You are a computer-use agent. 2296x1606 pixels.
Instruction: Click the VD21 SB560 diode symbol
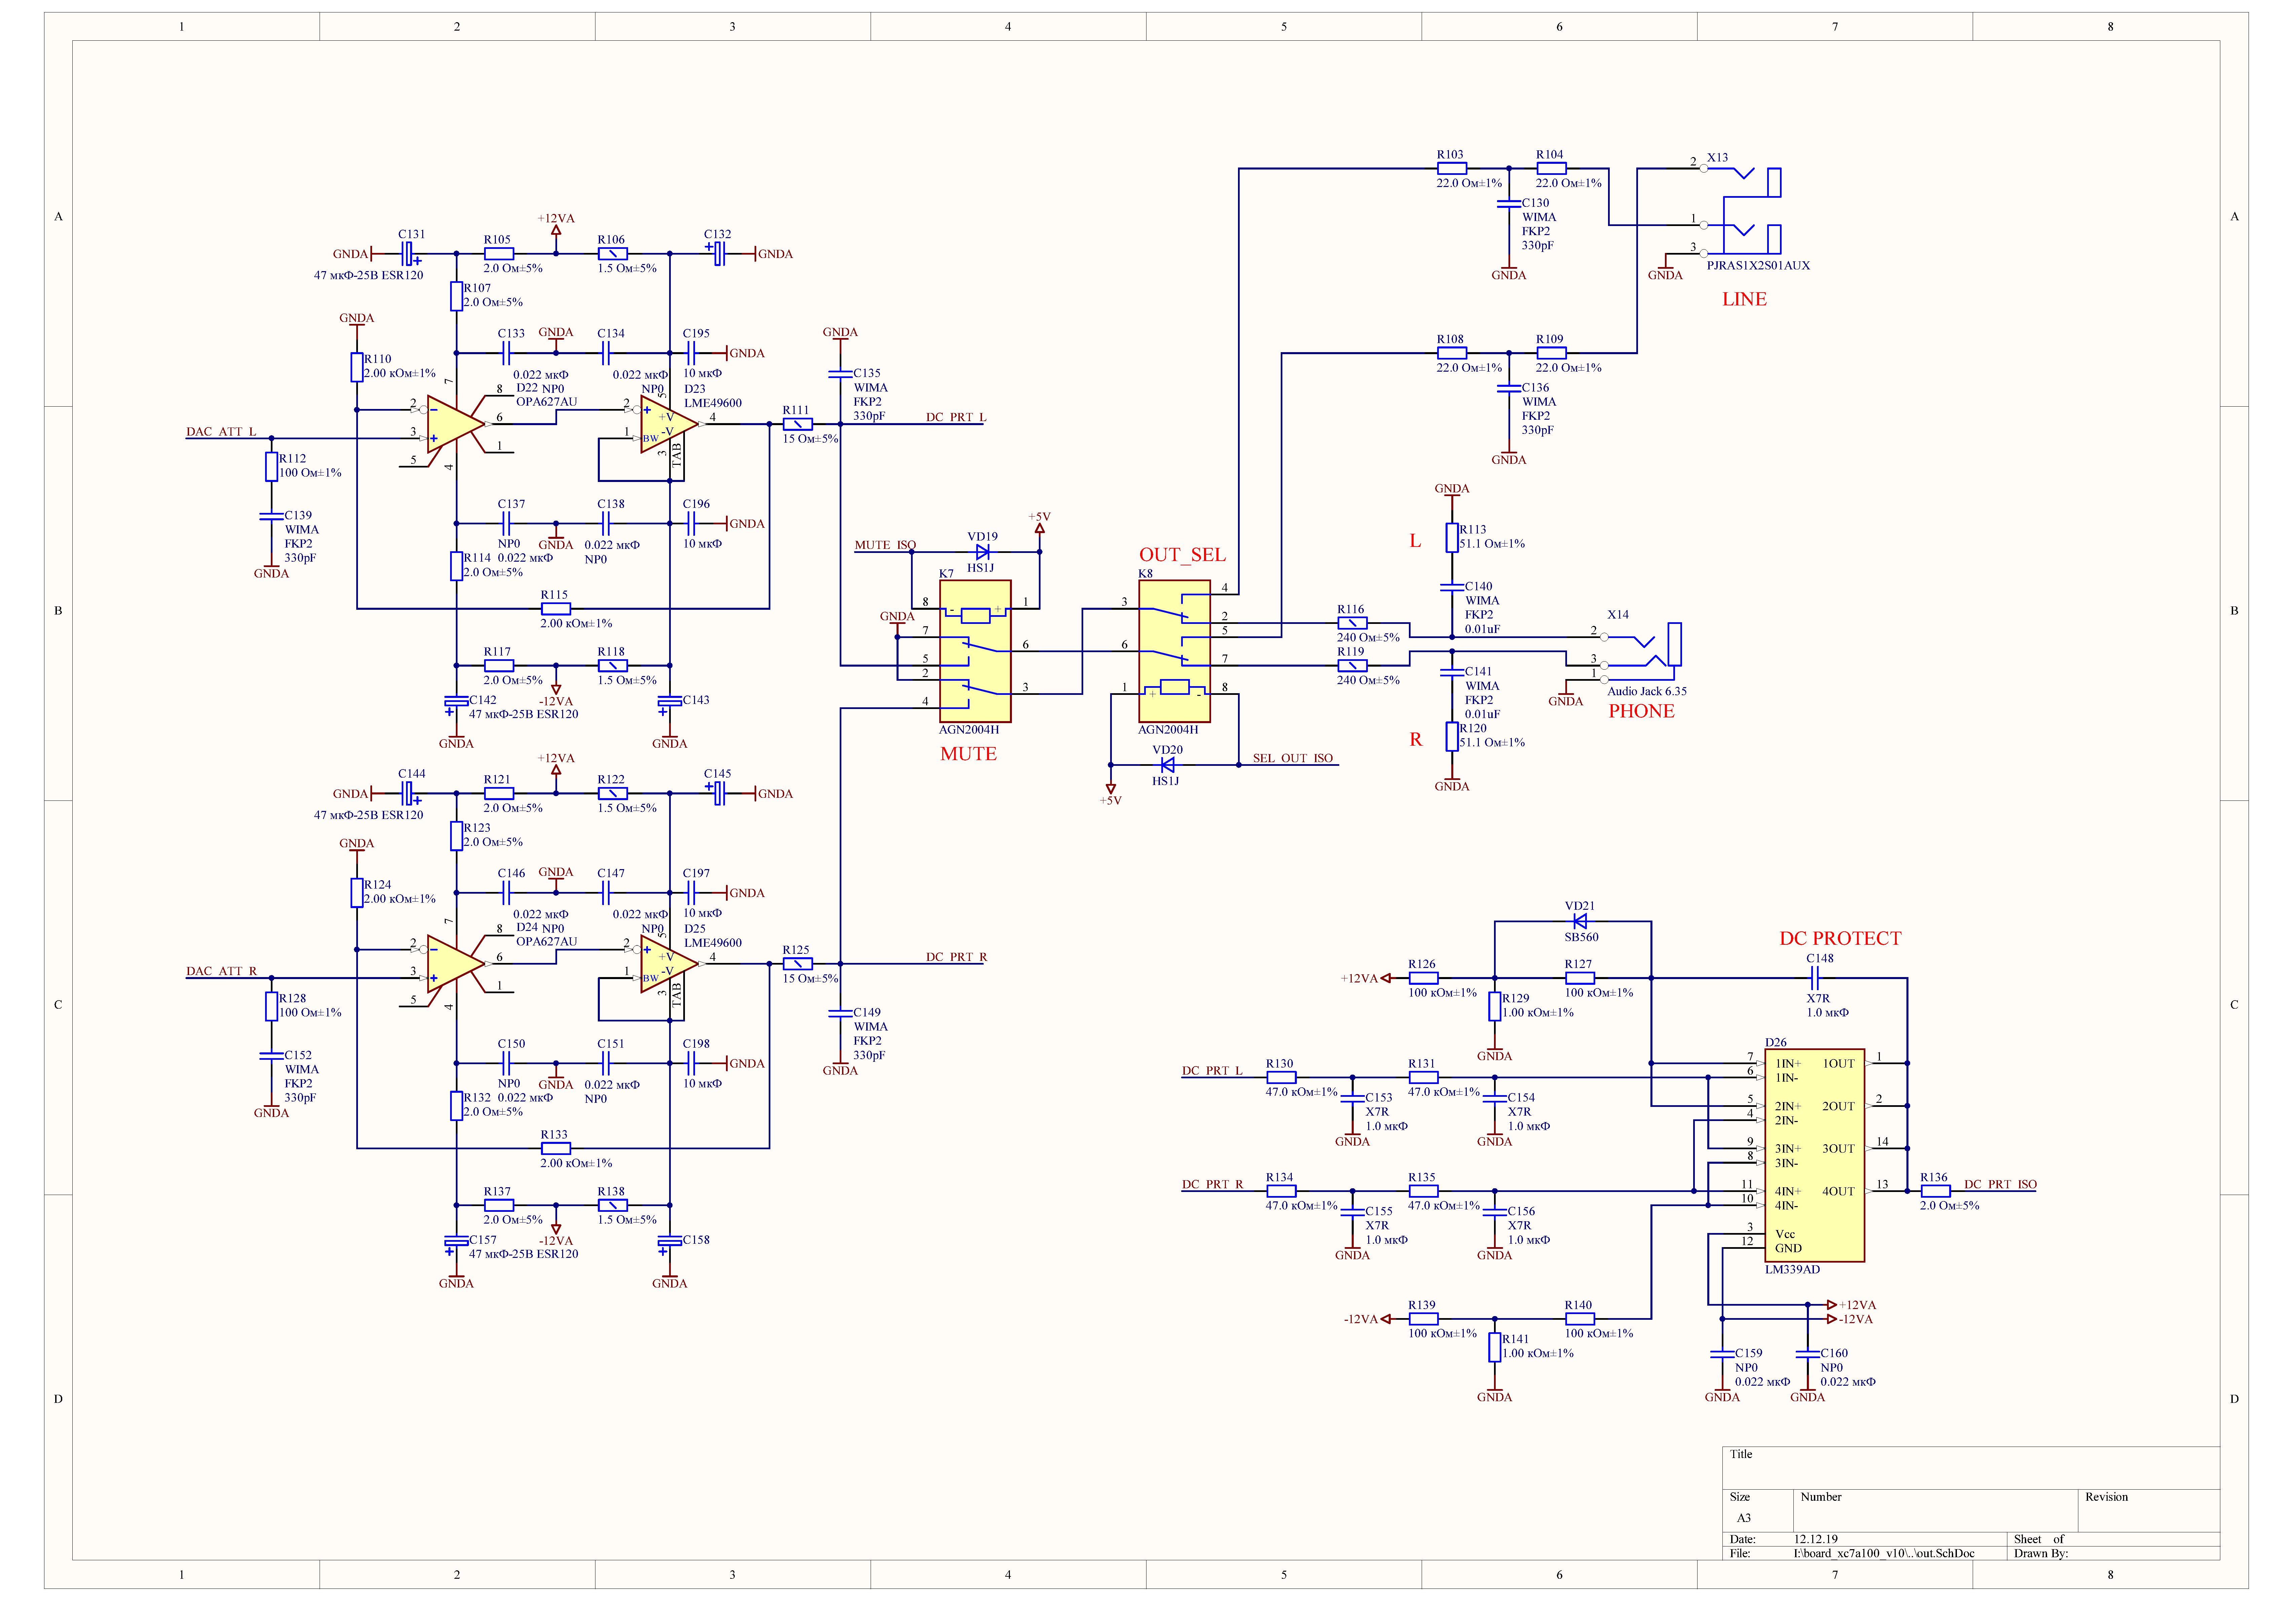pyautogui.click(x=1580, y=921)
